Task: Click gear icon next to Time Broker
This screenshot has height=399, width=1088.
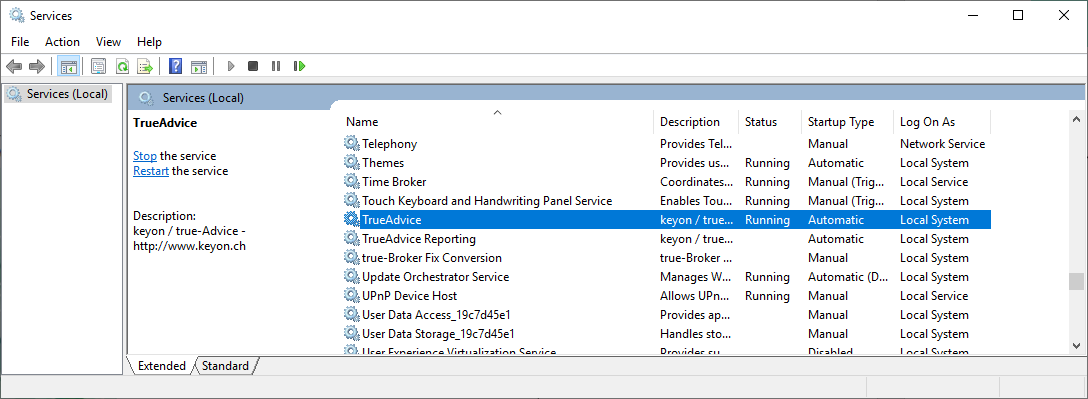Action: click(x=352, y=182)
